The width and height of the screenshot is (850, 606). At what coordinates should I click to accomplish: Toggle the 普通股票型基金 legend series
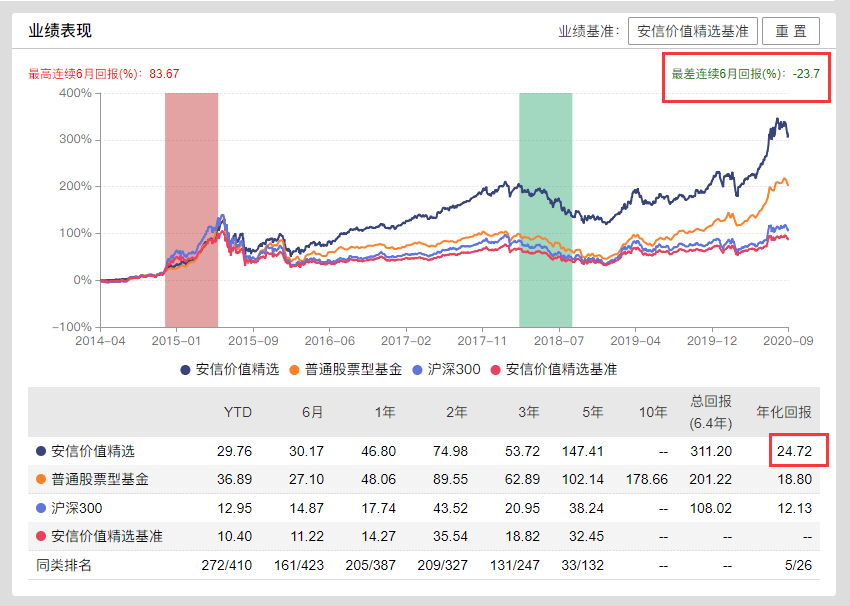(x=346, y=370)
